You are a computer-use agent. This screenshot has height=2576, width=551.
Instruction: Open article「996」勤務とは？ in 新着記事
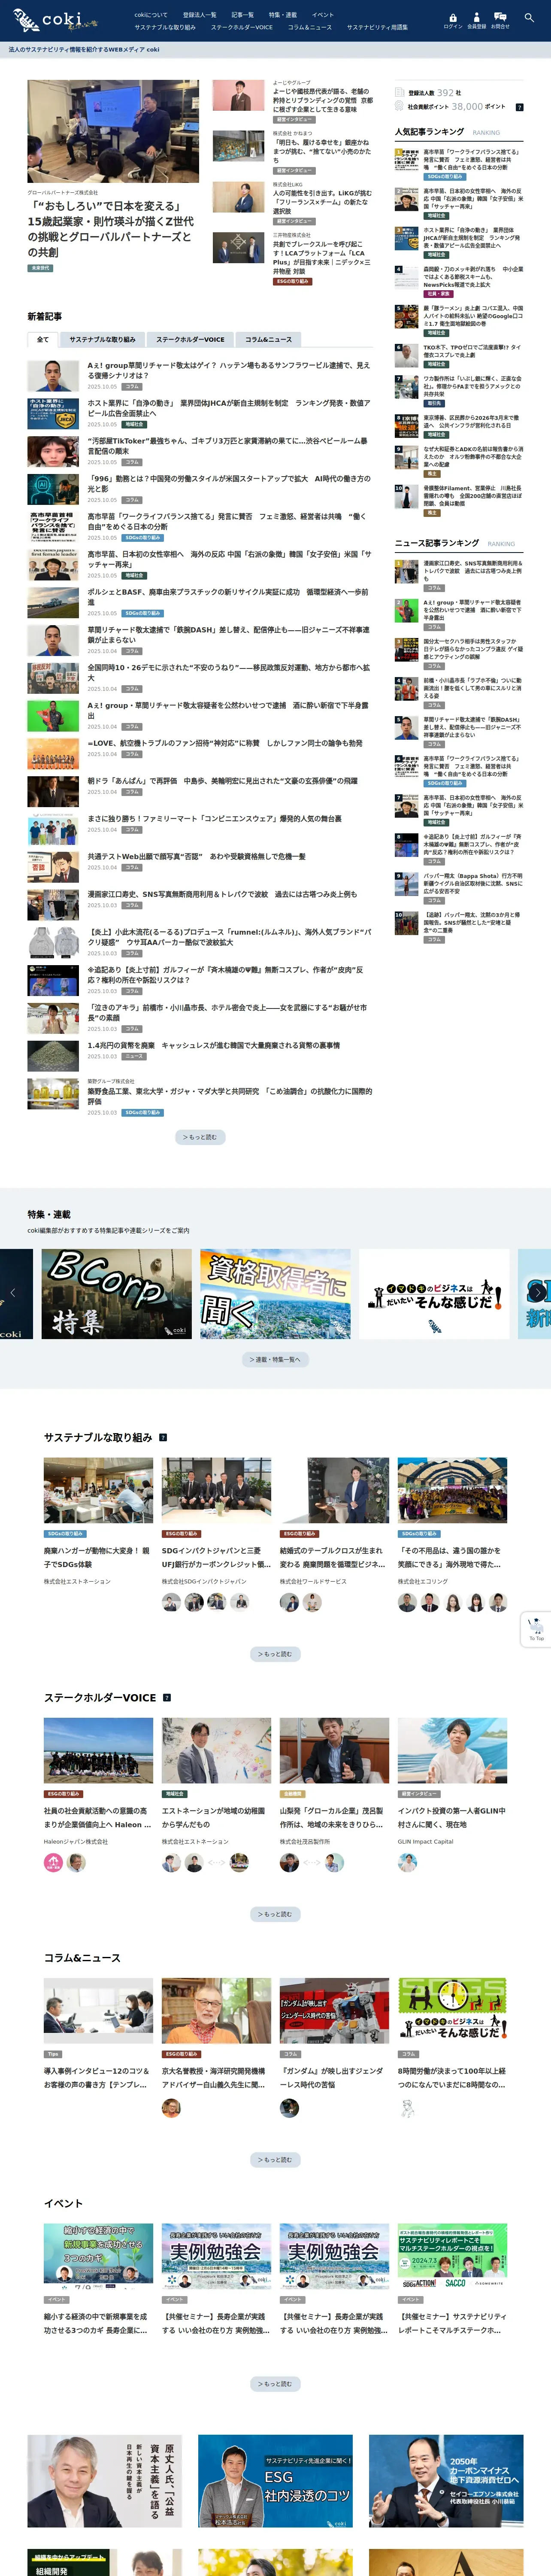click(x=229, y=484)
